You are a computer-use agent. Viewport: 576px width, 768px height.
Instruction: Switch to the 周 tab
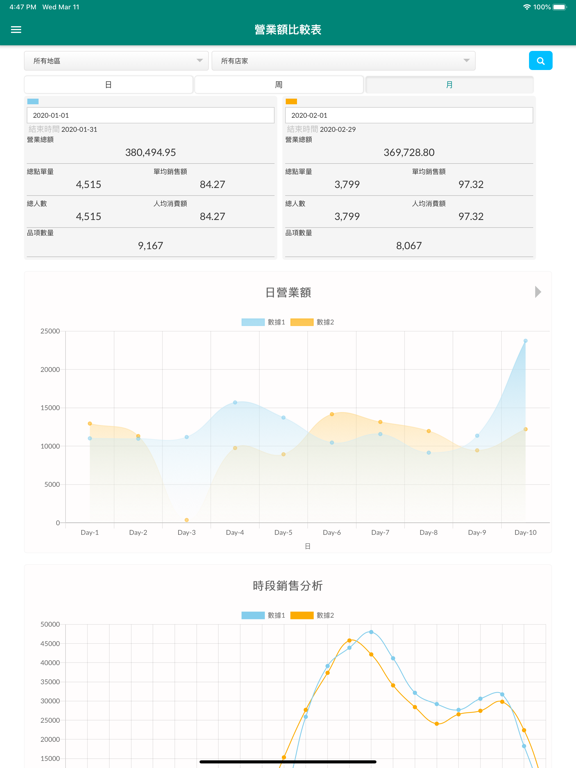pyautogui.click(x=279, y=85)
